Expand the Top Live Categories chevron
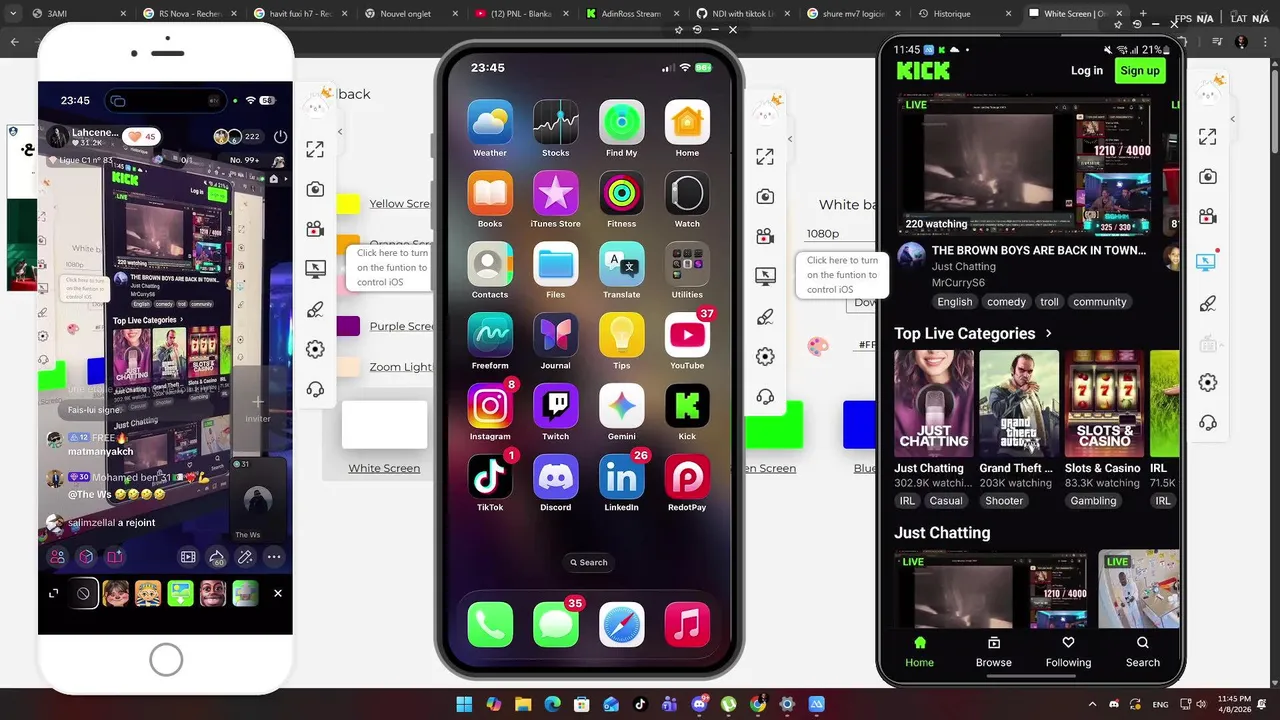The width and height of the screenshot is (1280, 720). tap(1048, 333)
